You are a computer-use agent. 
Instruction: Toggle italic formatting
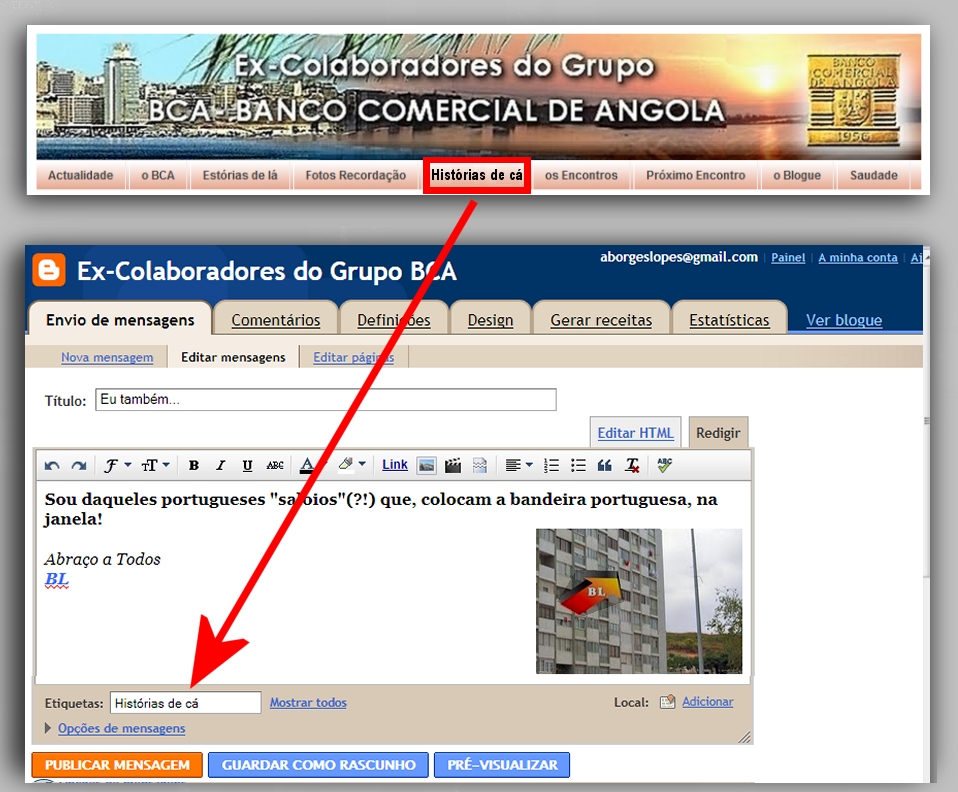tap(221, 466)
